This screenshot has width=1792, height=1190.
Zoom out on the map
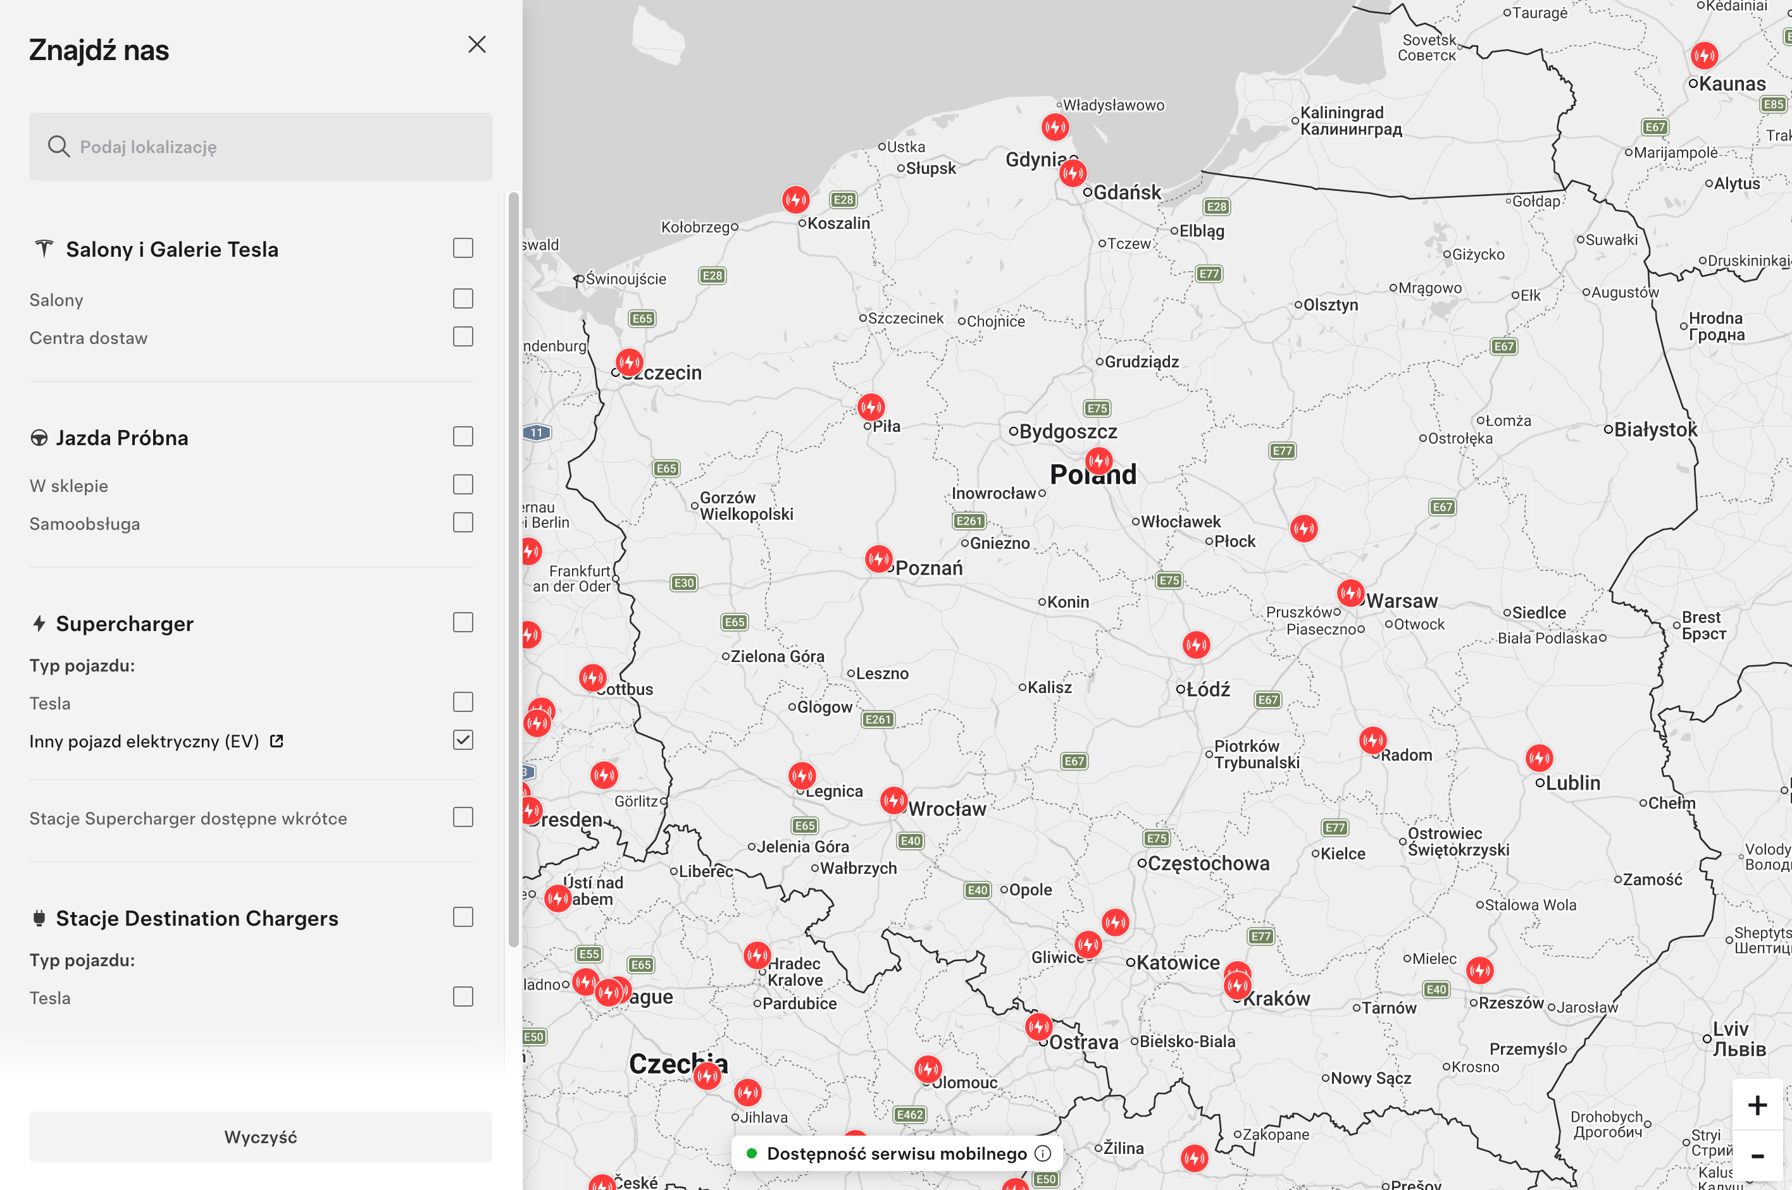tap(1757, 1156)
